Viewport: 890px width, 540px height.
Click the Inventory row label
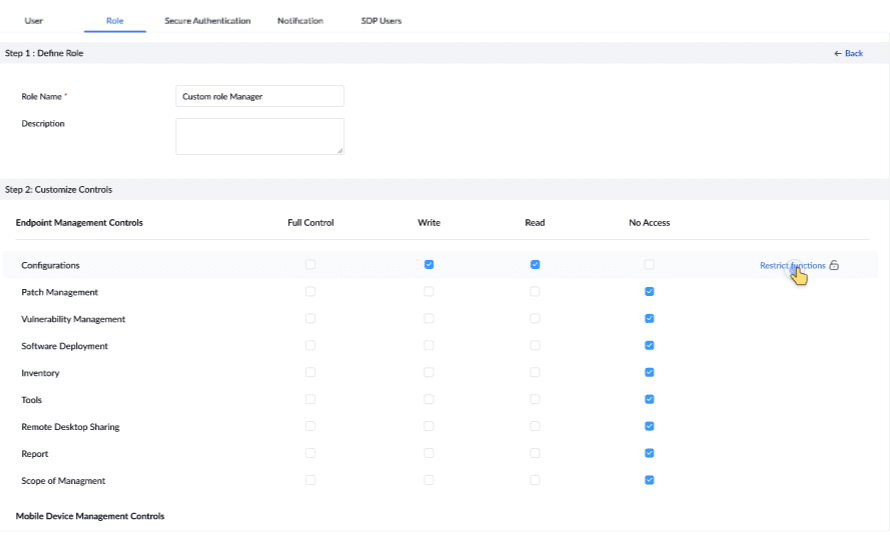pos(40,373)
